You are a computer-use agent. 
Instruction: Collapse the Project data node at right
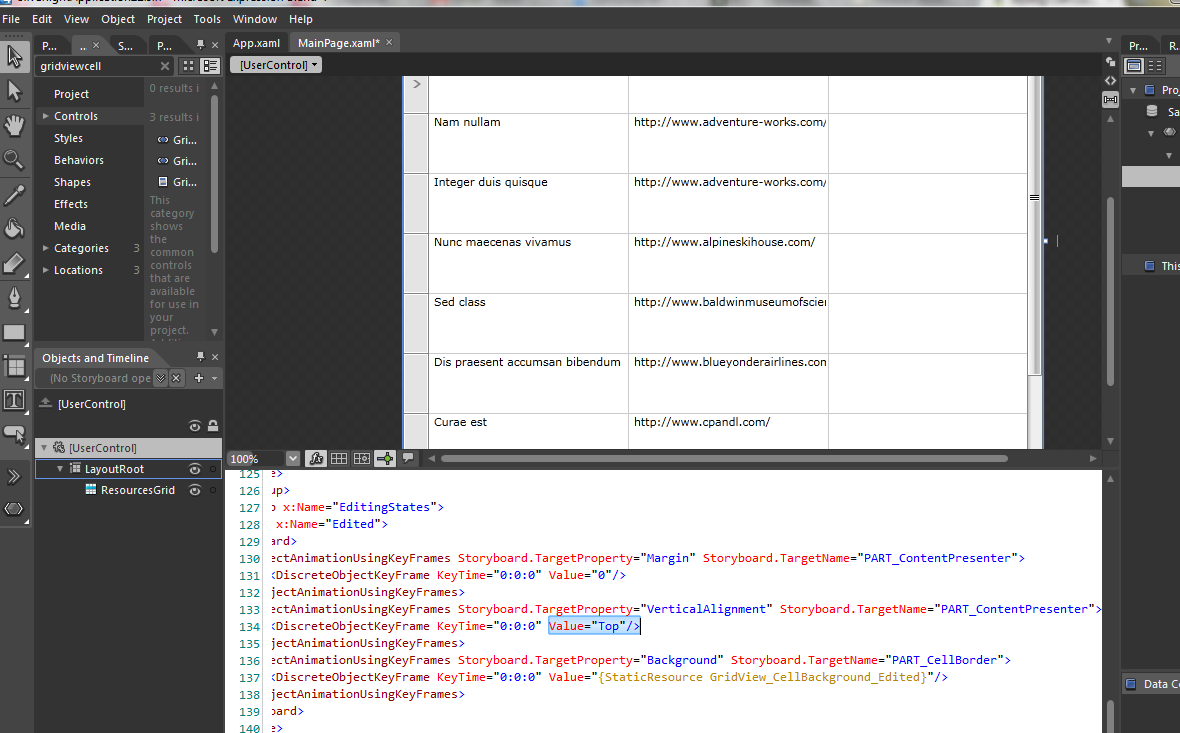(1133, 90)
